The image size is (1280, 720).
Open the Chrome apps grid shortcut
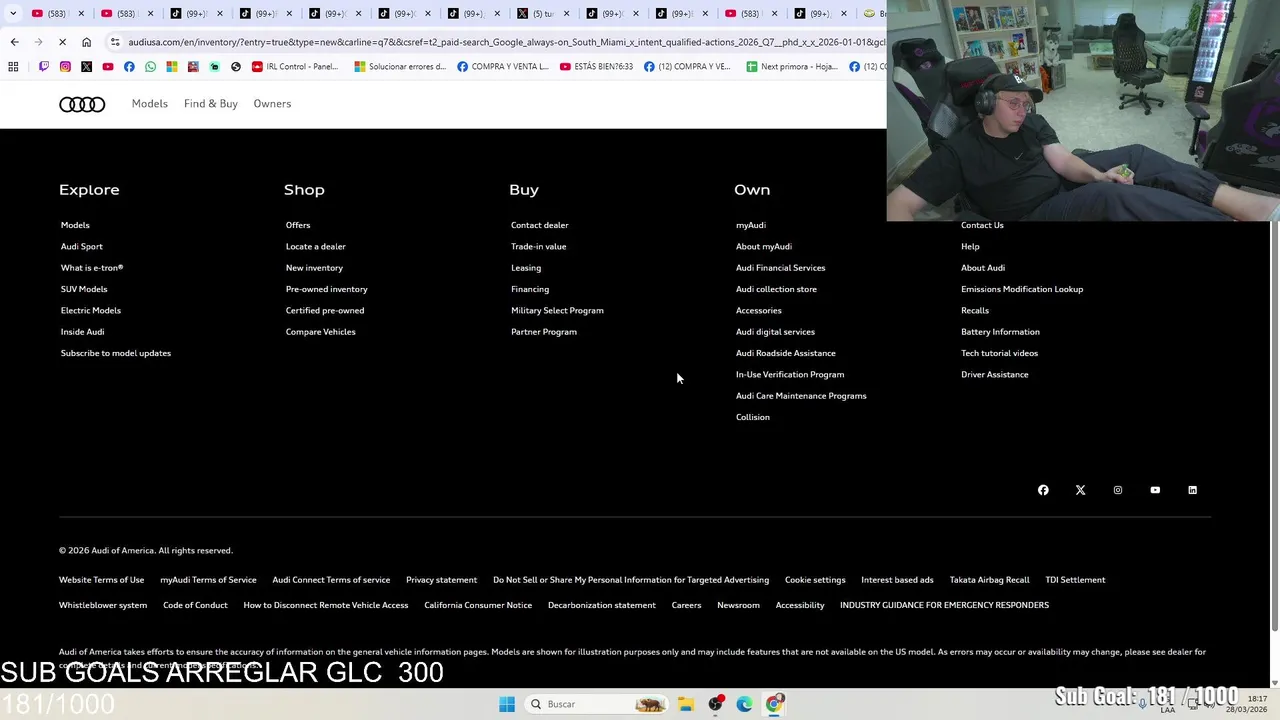click(x=13, y=67)
